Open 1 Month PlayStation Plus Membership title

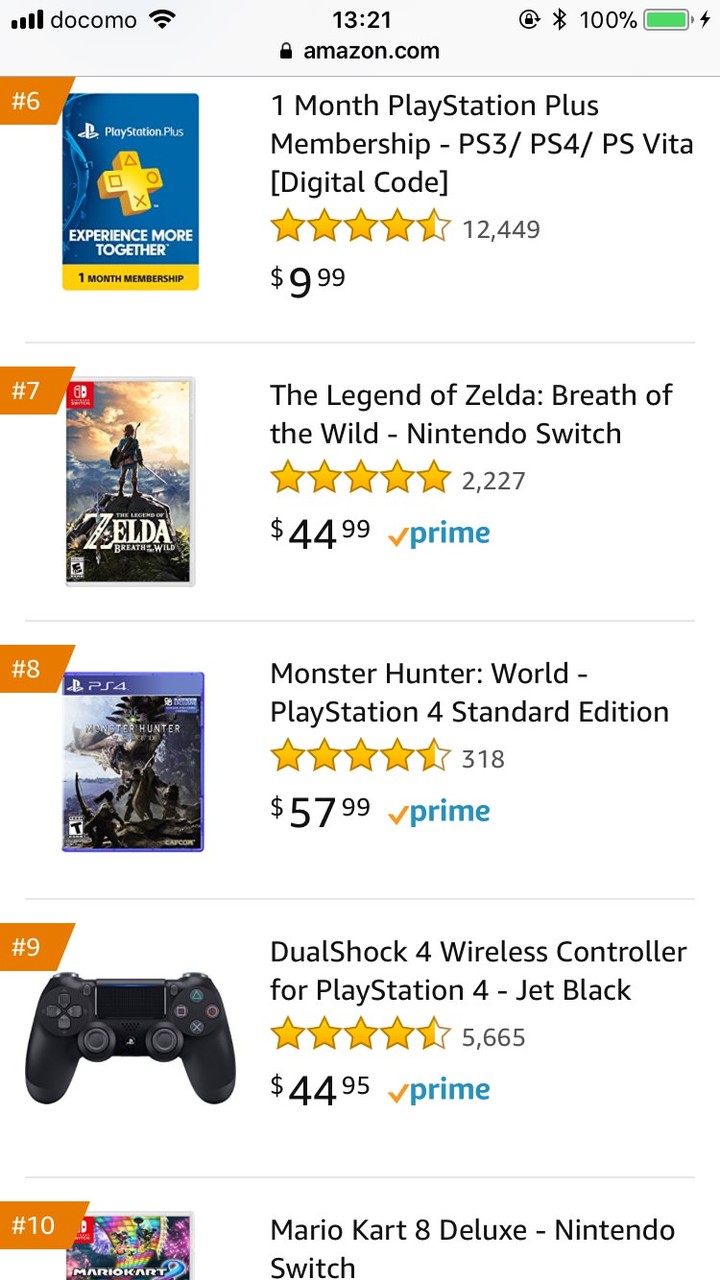480,144
